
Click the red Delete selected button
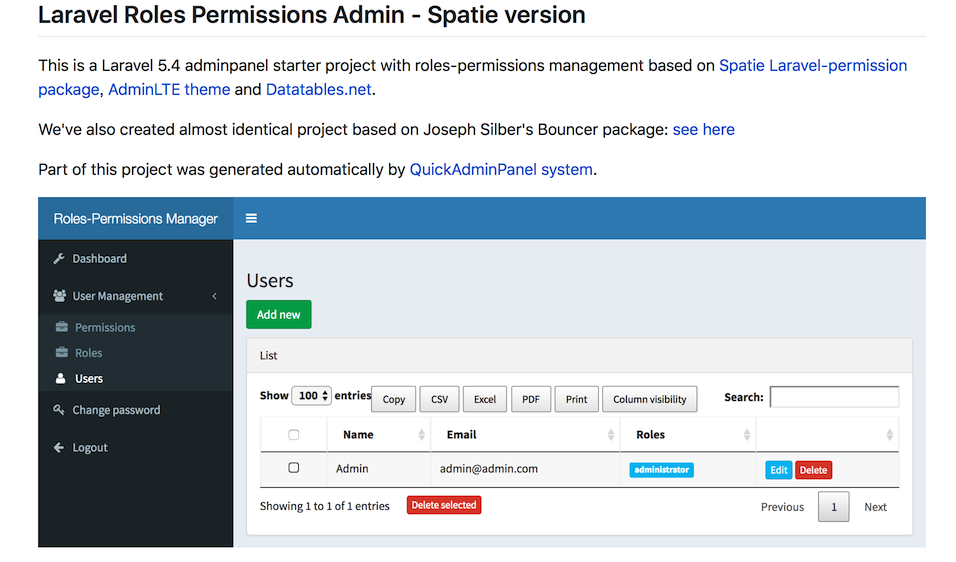[x=444, y=505]
